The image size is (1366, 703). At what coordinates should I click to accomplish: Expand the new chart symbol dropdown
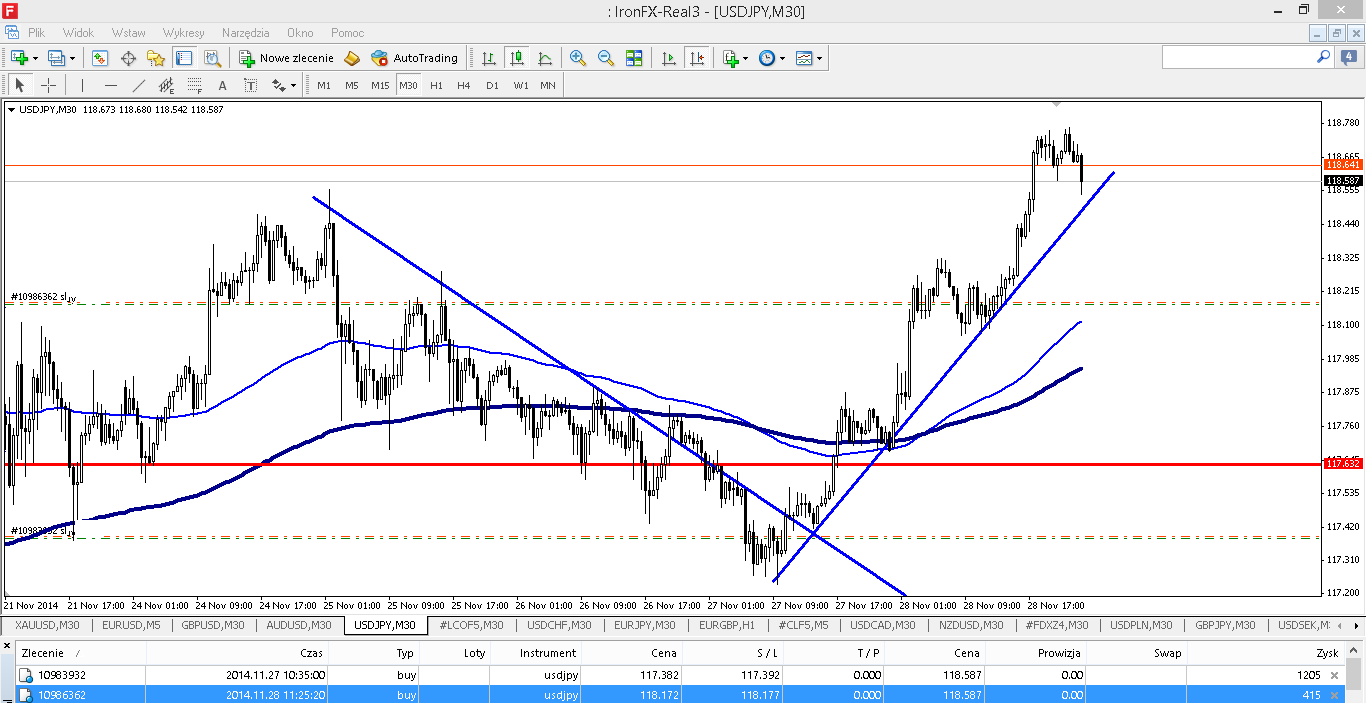35,58
